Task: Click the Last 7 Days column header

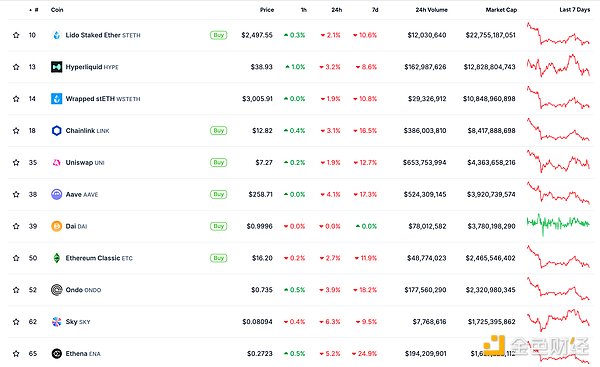Action: 575,10
